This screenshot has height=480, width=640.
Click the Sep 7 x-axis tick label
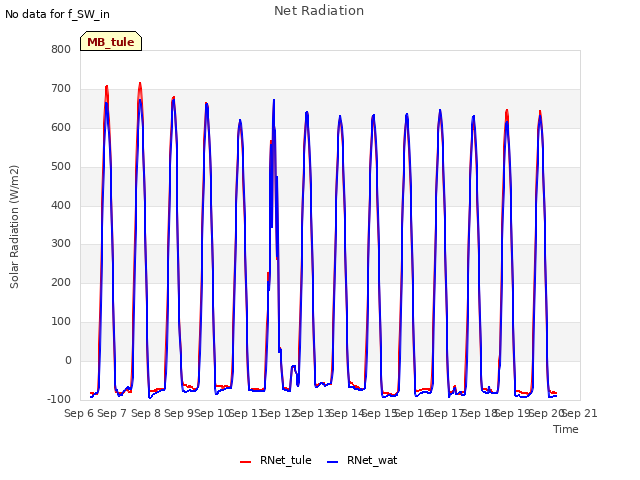[112, 413]
